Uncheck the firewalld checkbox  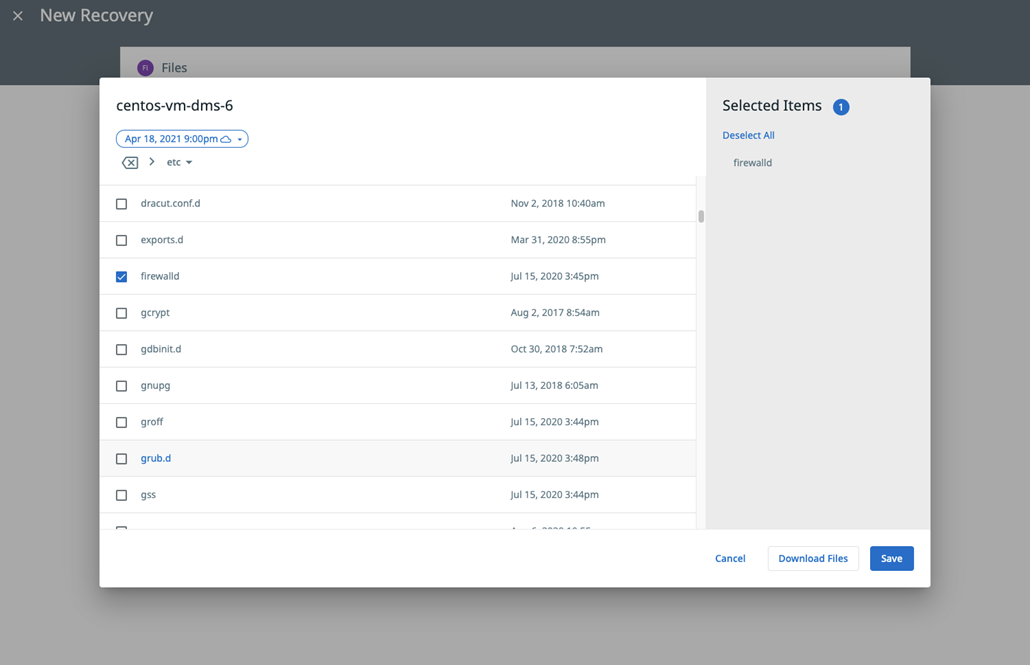tap(122, 277)
